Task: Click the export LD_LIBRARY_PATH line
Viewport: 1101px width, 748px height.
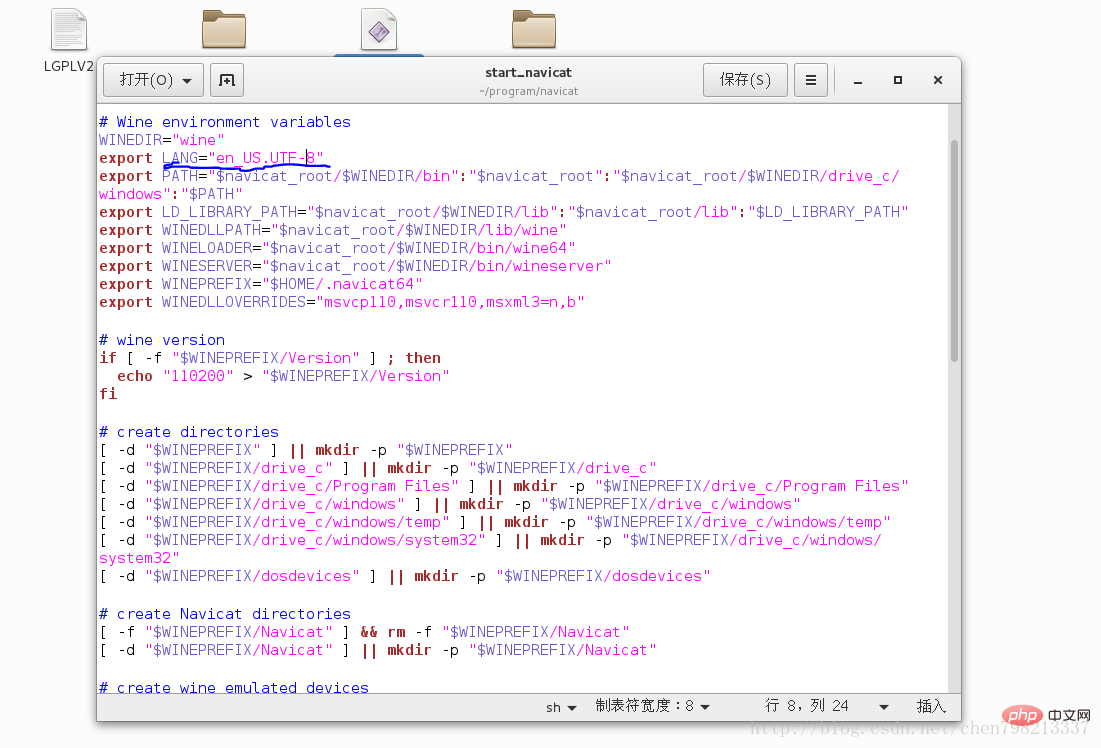Action: [x=503, y=212]
